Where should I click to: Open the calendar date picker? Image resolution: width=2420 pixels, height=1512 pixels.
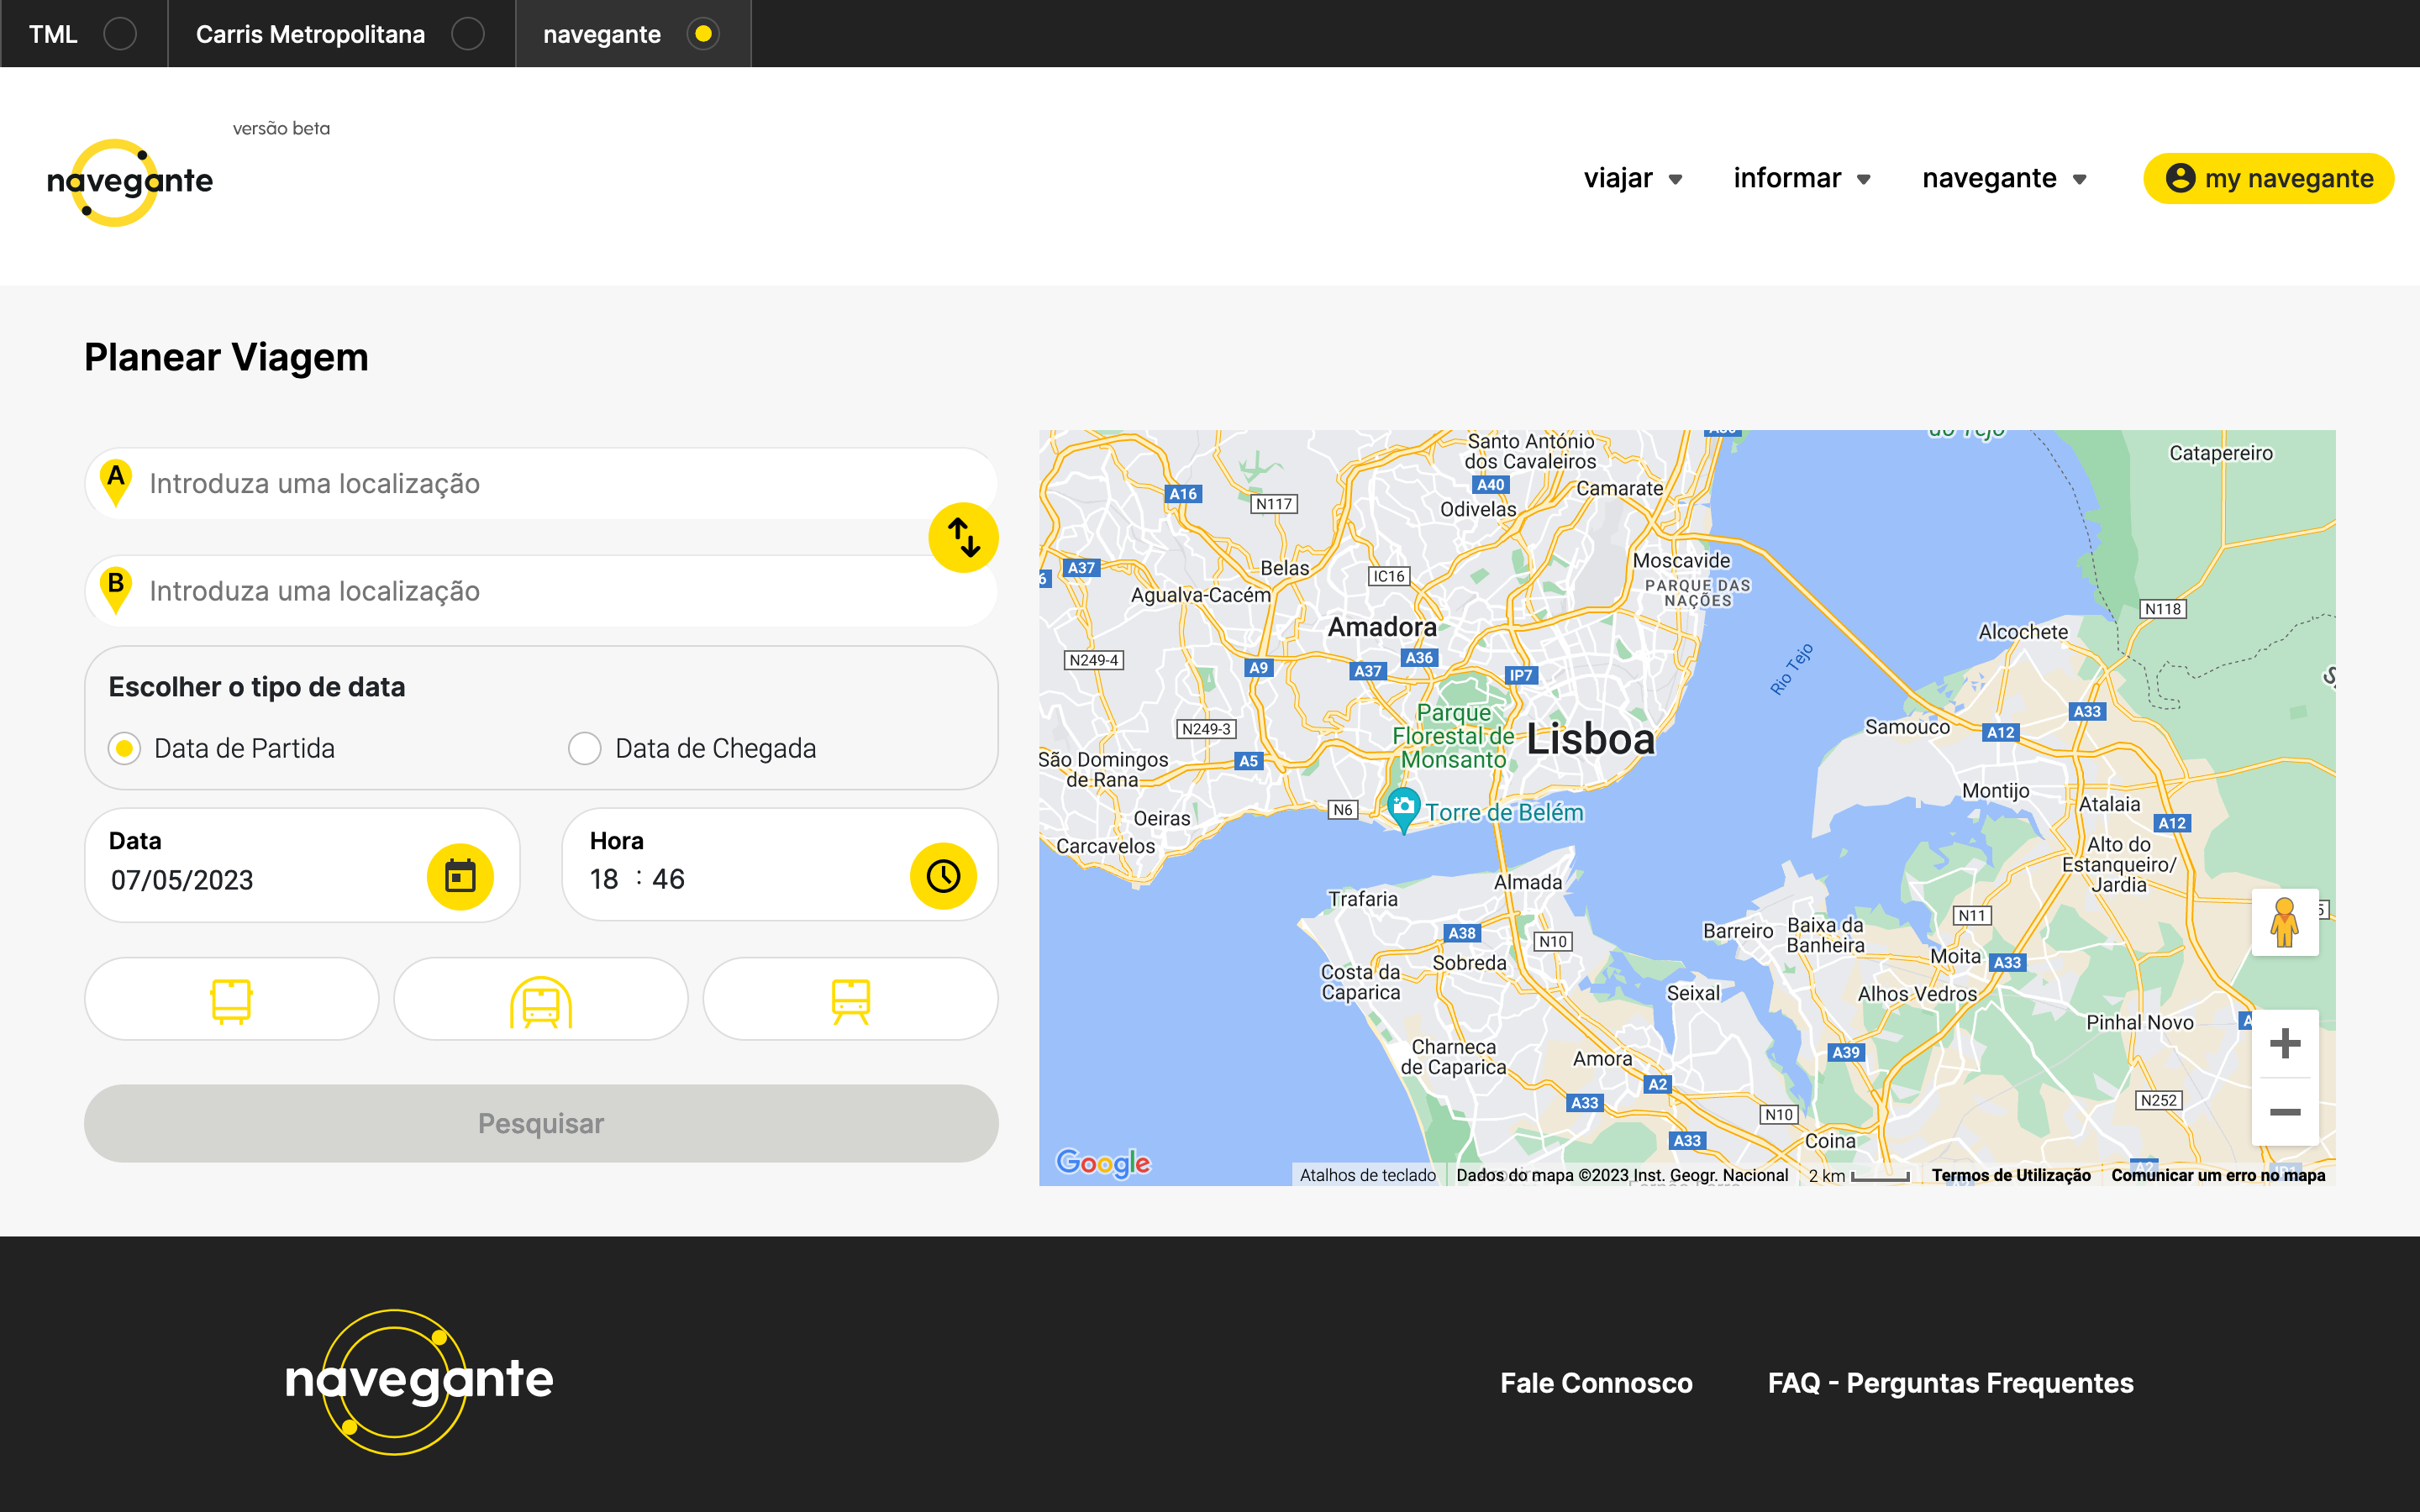[460, 876]
